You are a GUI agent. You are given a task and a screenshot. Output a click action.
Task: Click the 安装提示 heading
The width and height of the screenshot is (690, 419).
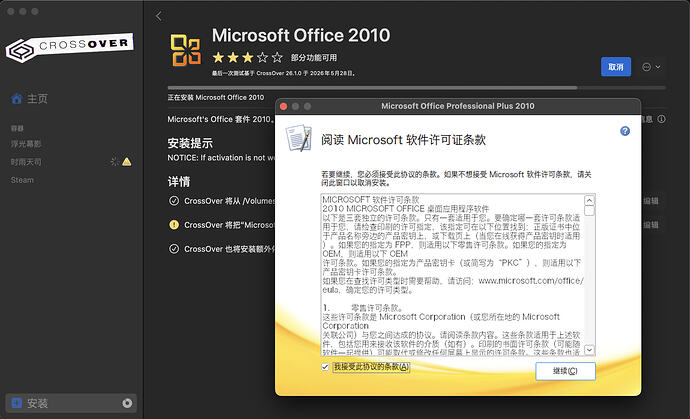(190, 143)
